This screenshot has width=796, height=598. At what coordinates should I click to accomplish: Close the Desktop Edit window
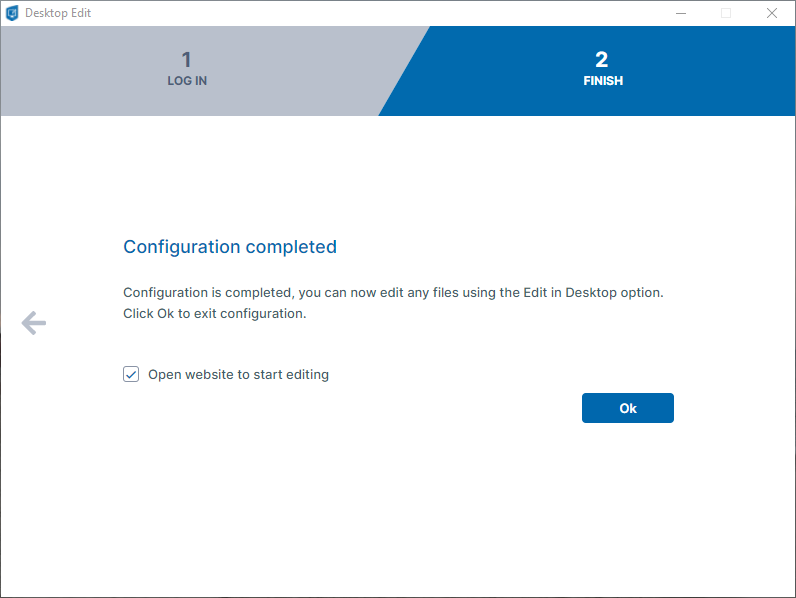coord(772,13)
